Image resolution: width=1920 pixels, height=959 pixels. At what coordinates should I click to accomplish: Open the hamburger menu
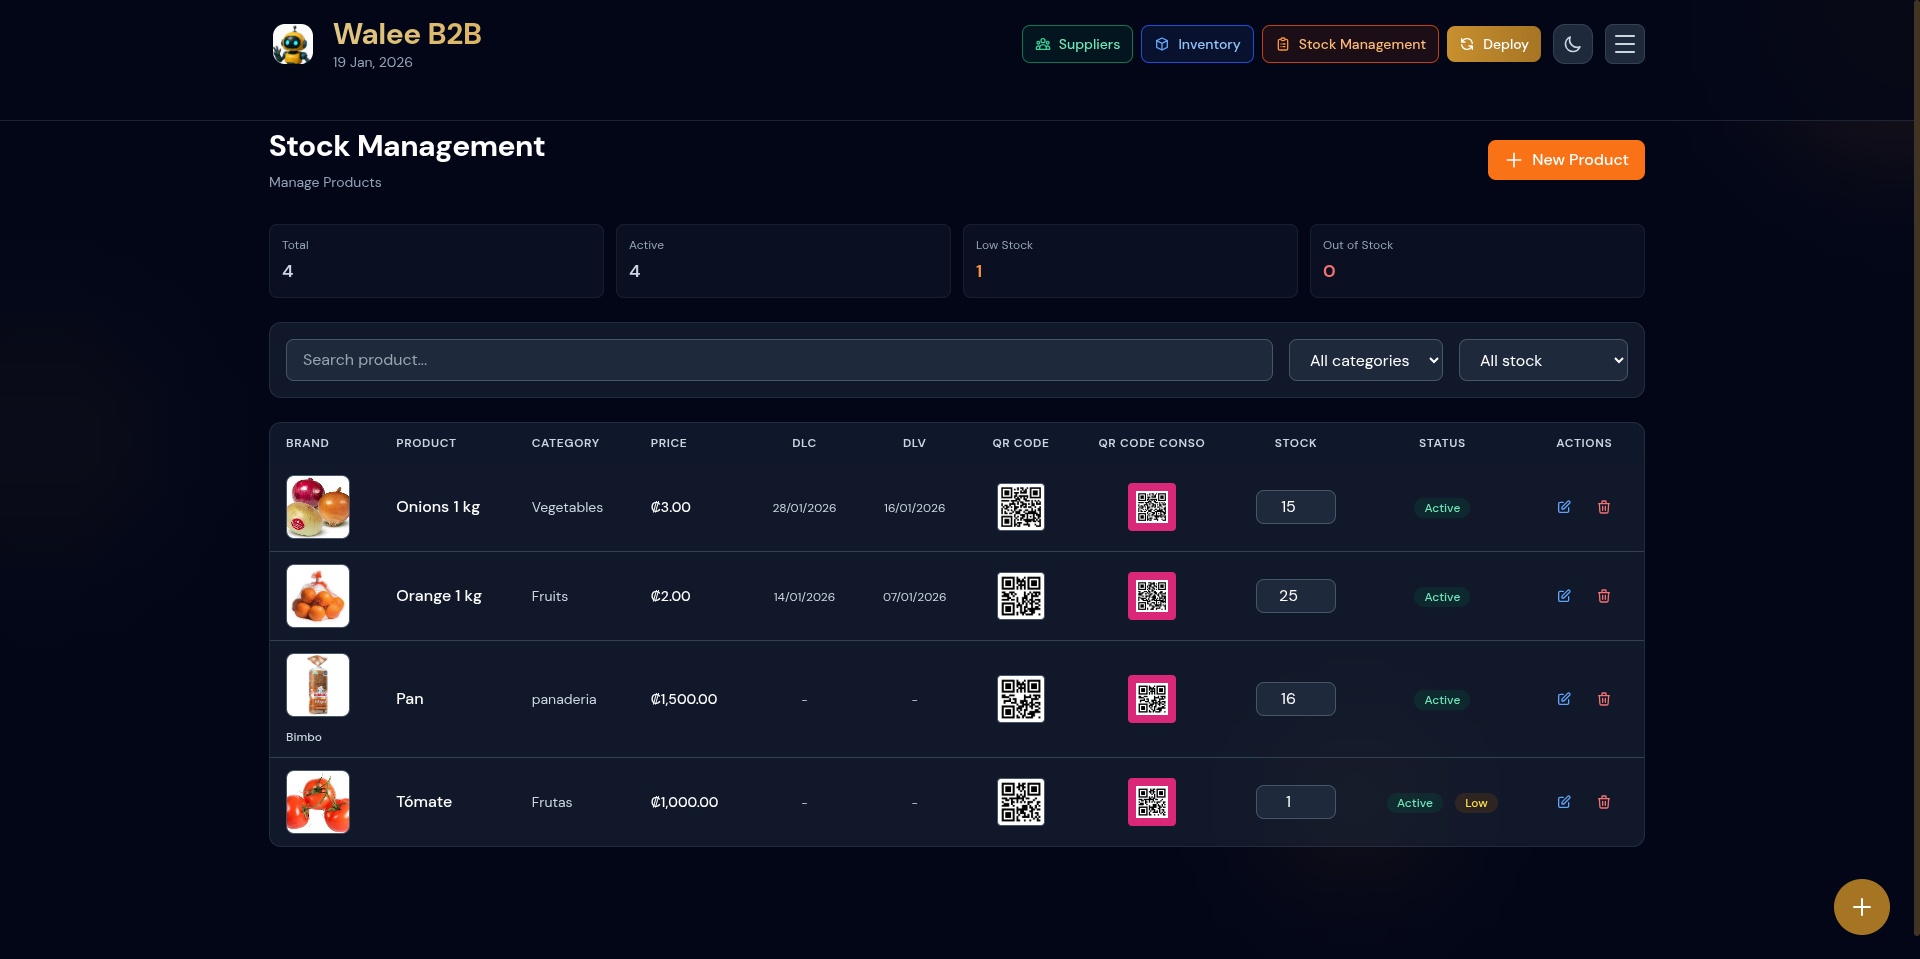pos(1624,44)
